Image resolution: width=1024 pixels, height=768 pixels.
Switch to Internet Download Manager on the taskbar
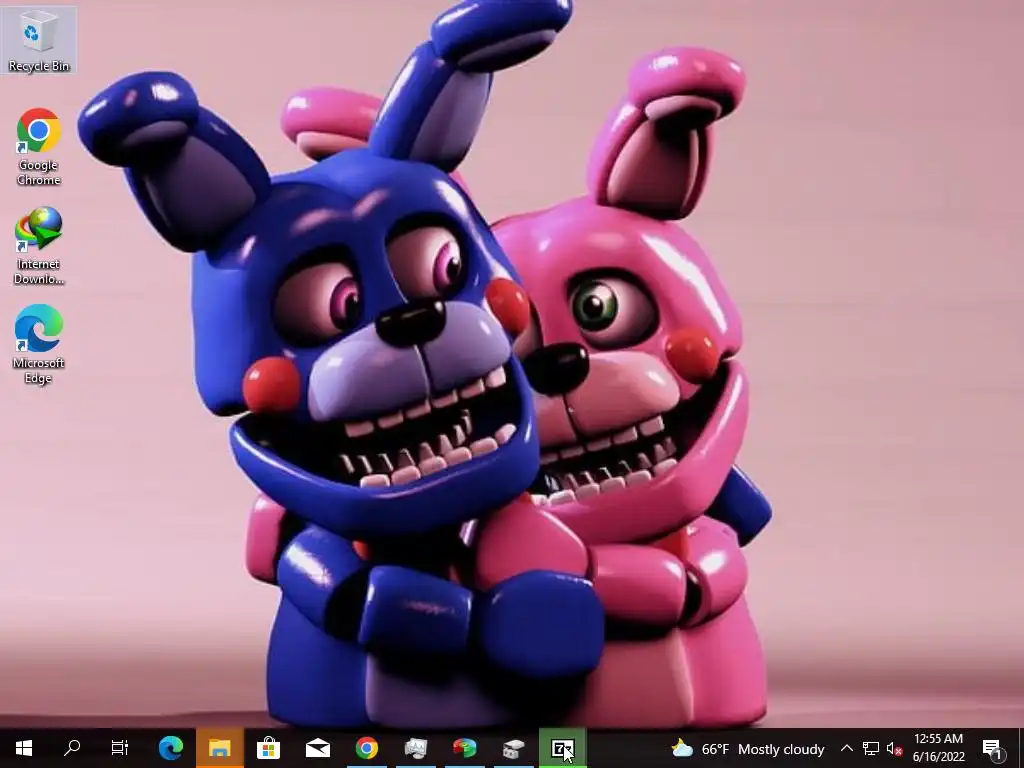[464, 748]
